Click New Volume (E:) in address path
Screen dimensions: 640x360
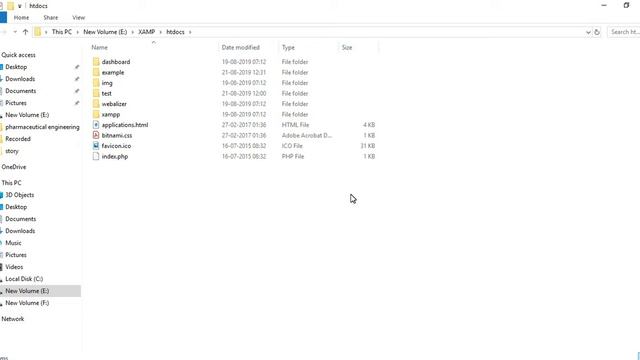click(105, 32)
